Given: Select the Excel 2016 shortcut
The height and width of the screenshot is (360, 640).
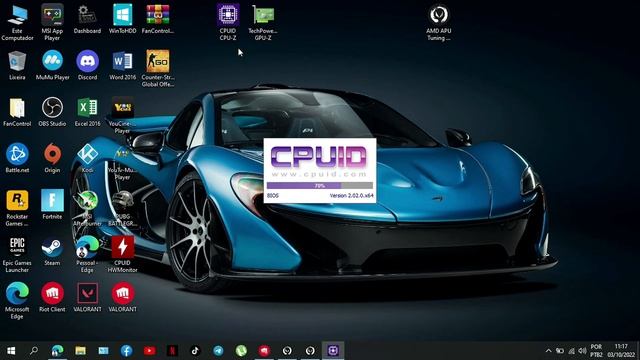Looking at the screenshot, I should point(87,112).
